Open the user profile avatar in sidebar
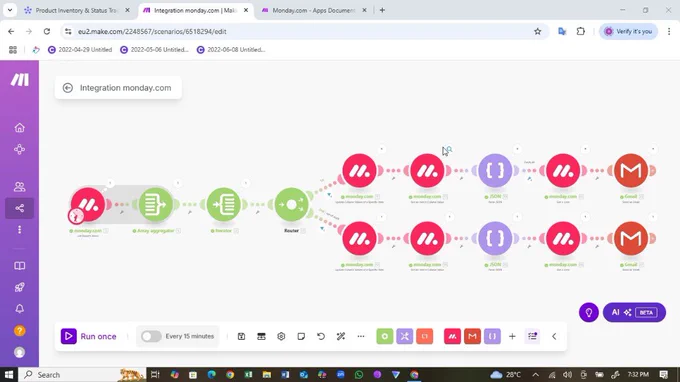 coord(20,353)
